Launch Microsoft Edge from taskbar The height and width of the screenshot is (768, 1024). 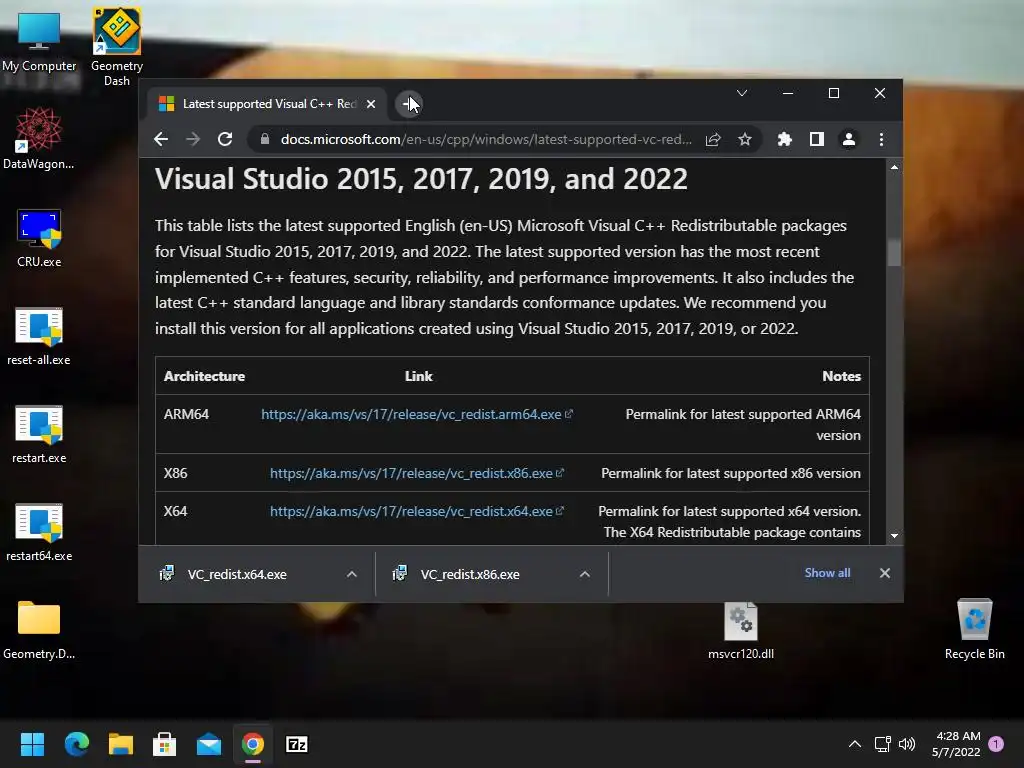coord(76,744)
